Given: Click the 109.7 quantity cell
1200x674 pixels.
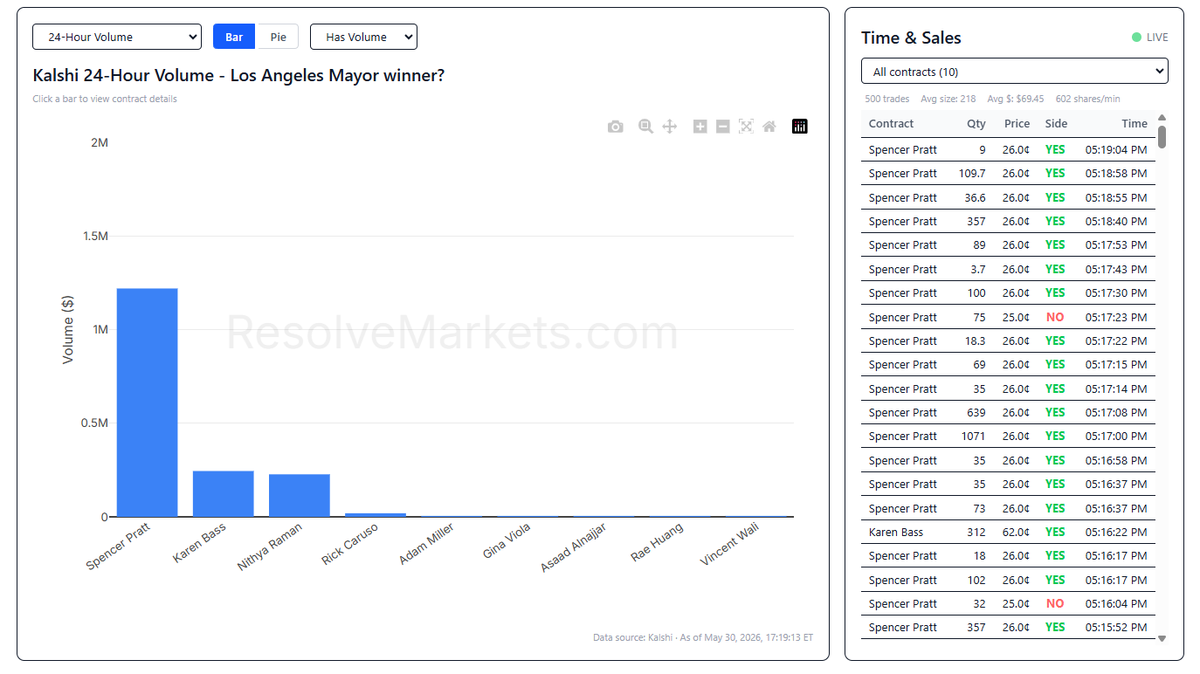Looking at the screenshot, I should (x=972, y=173).
